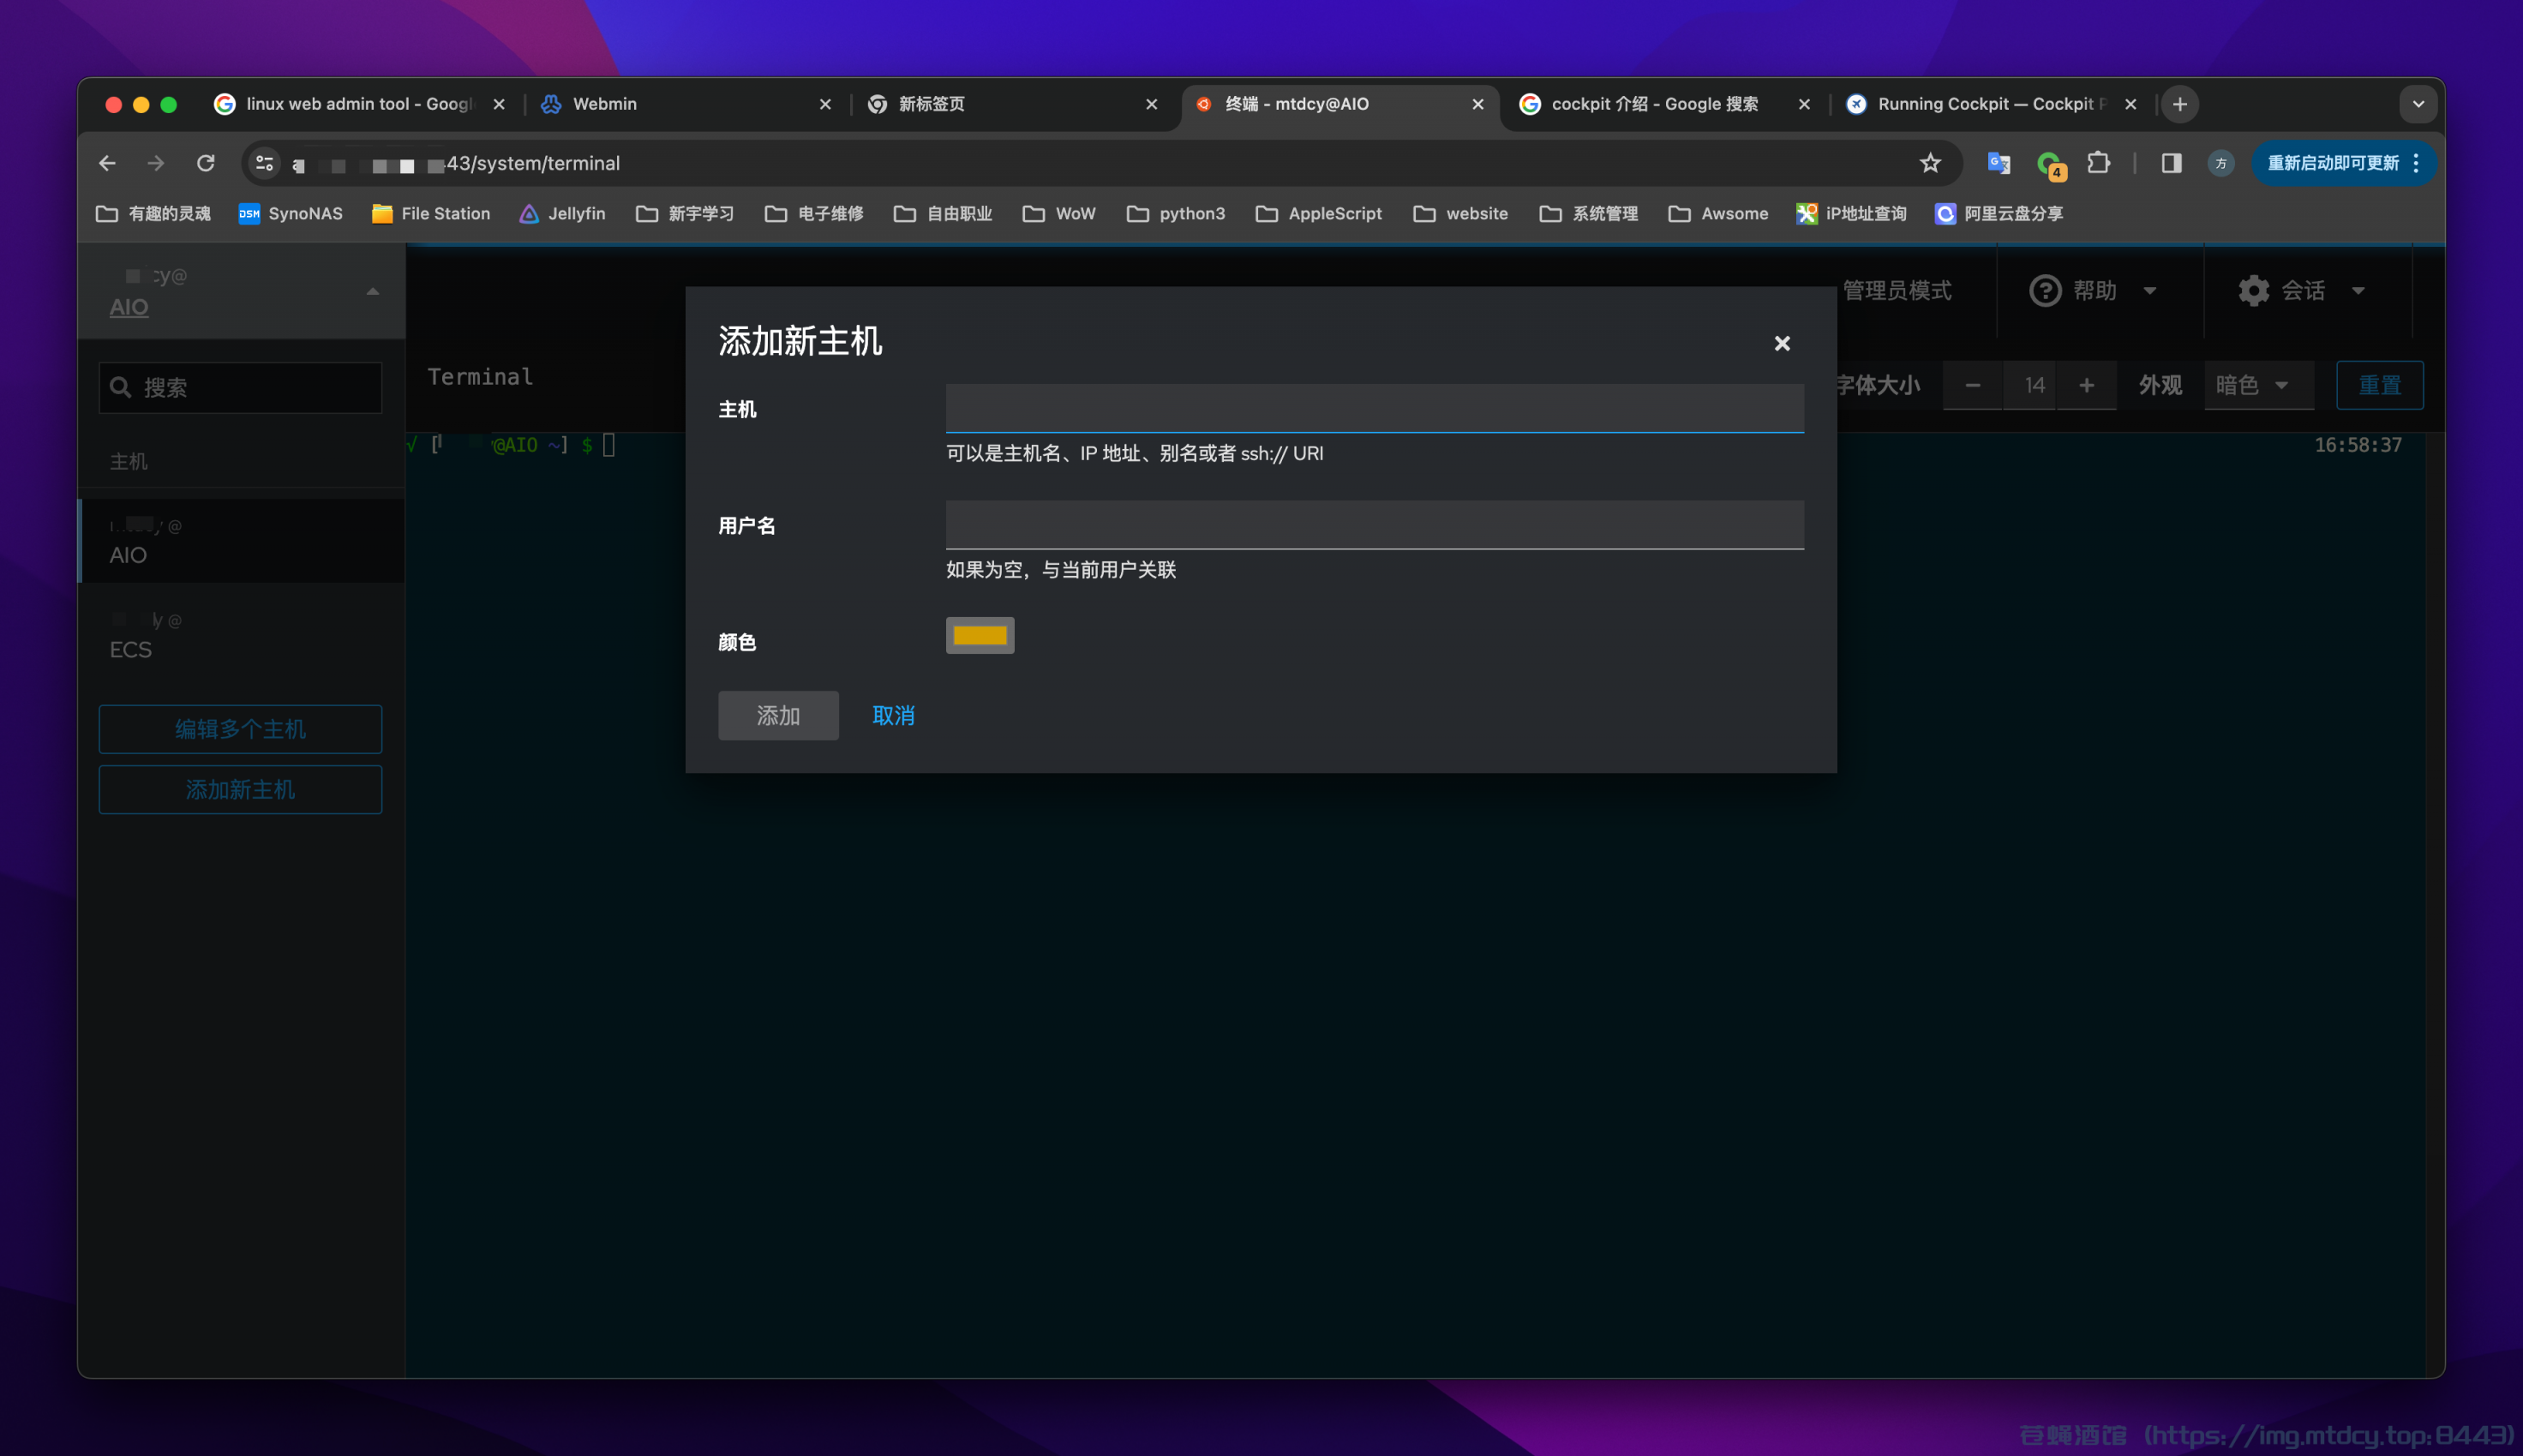Click the 添加 button in dialog

click(778, 715)
